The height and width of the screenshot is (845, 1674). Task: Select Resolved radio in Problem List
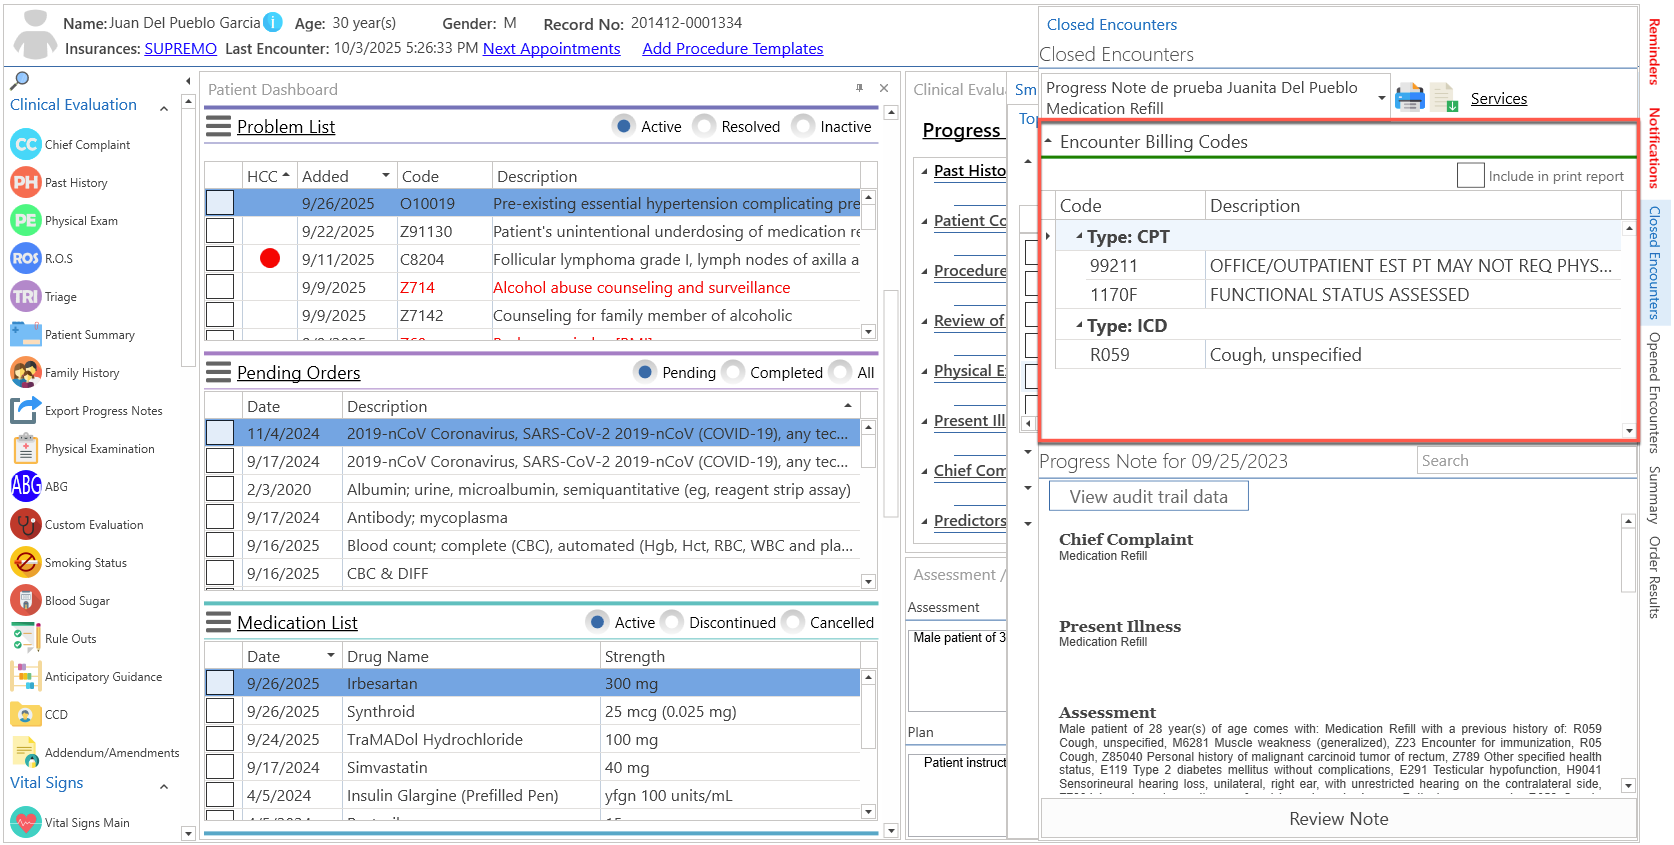(704, 126)
